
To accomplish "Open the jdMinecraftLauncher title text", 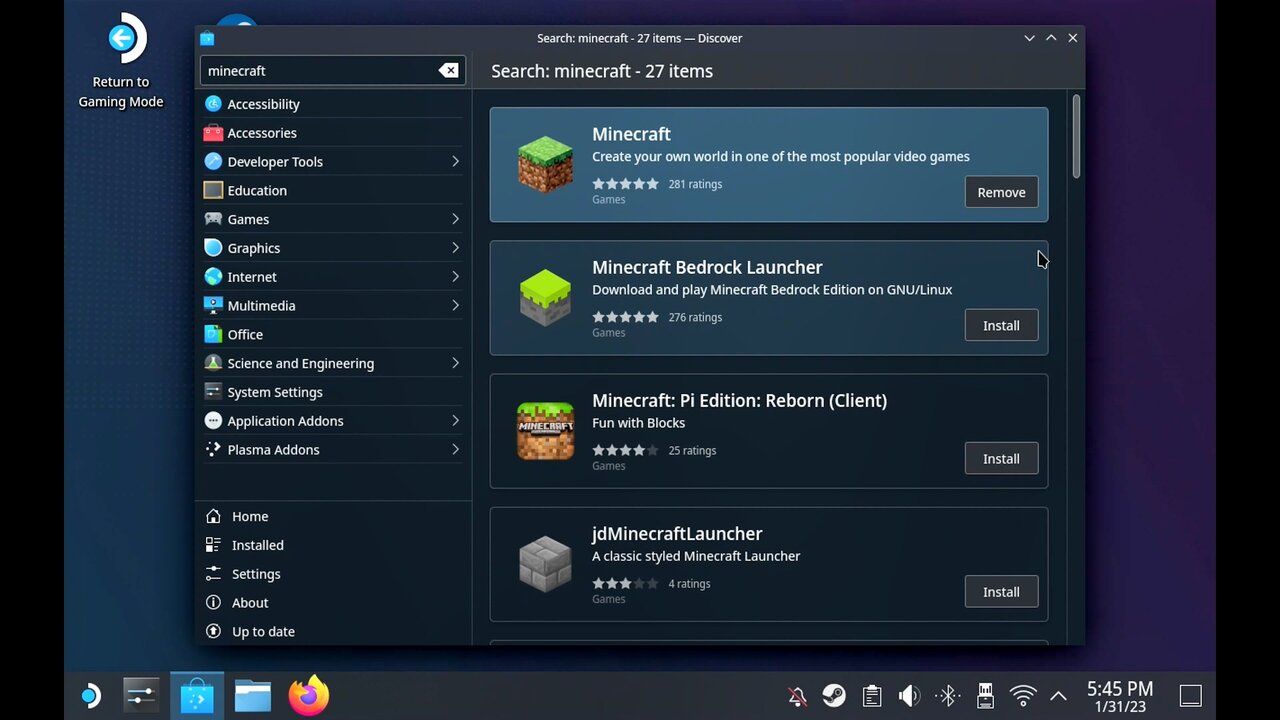I will coord(677,533).
